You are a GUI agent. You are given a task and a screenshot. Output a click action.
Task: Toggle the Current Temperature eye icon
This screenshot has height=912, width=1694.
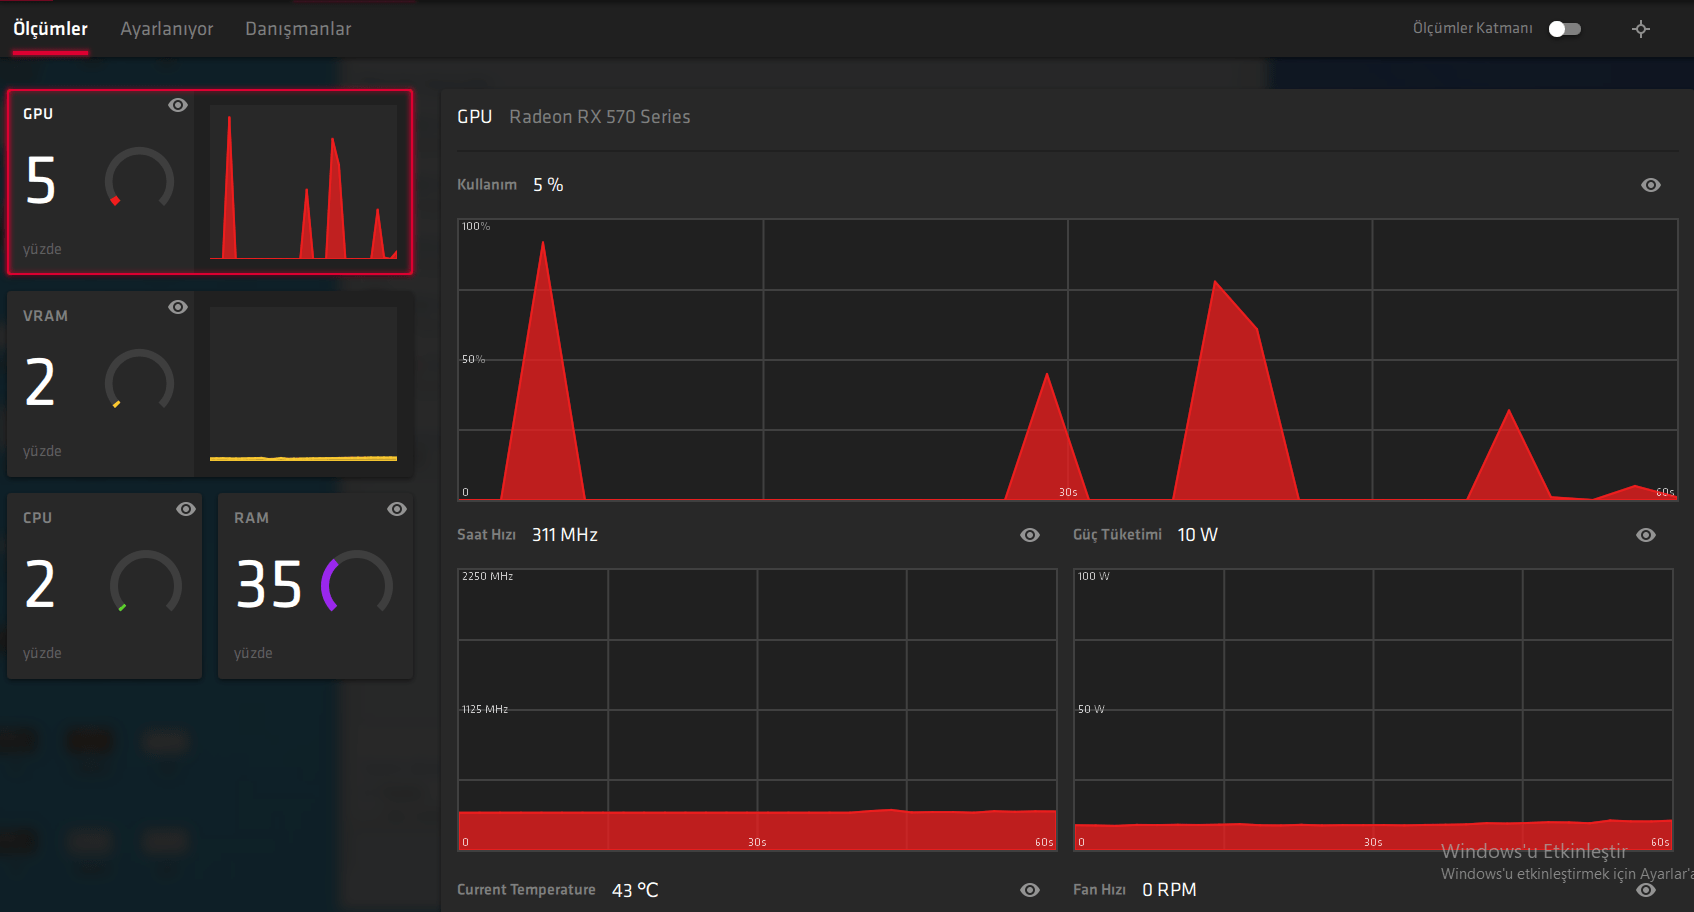(1030, 890)
